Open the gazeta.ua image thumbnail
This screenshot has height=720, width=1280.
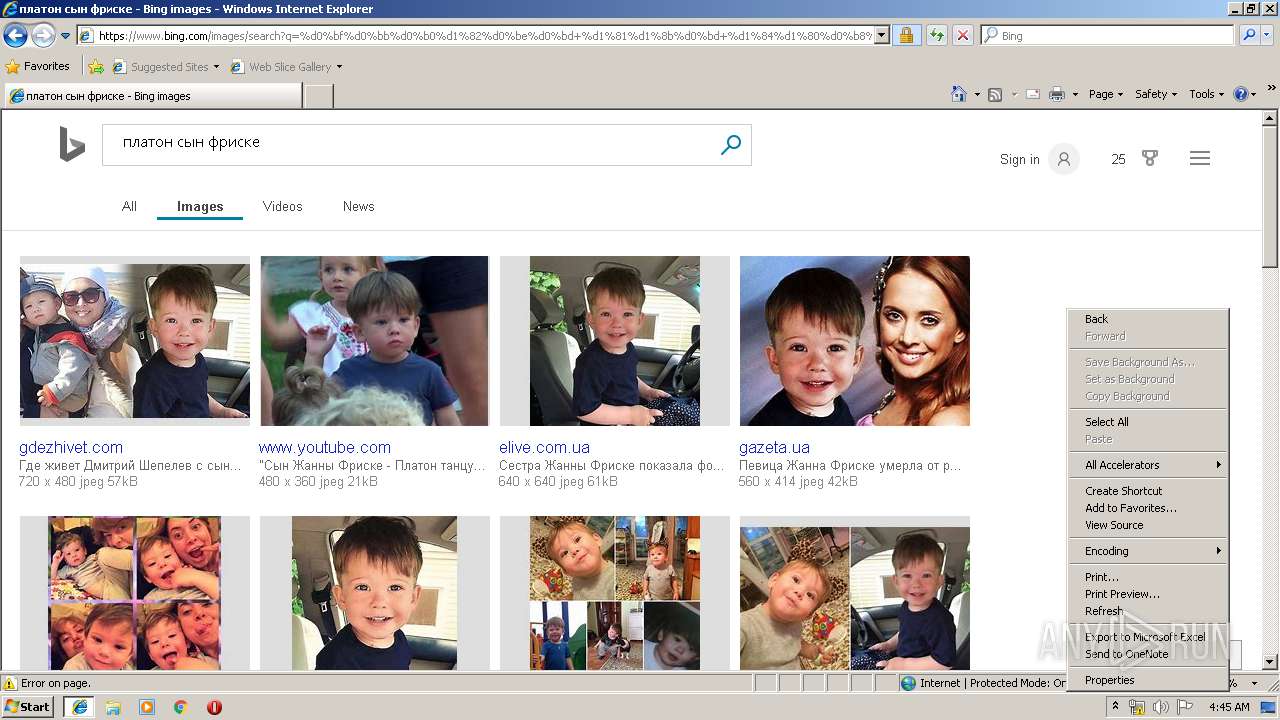click(855, 341)
